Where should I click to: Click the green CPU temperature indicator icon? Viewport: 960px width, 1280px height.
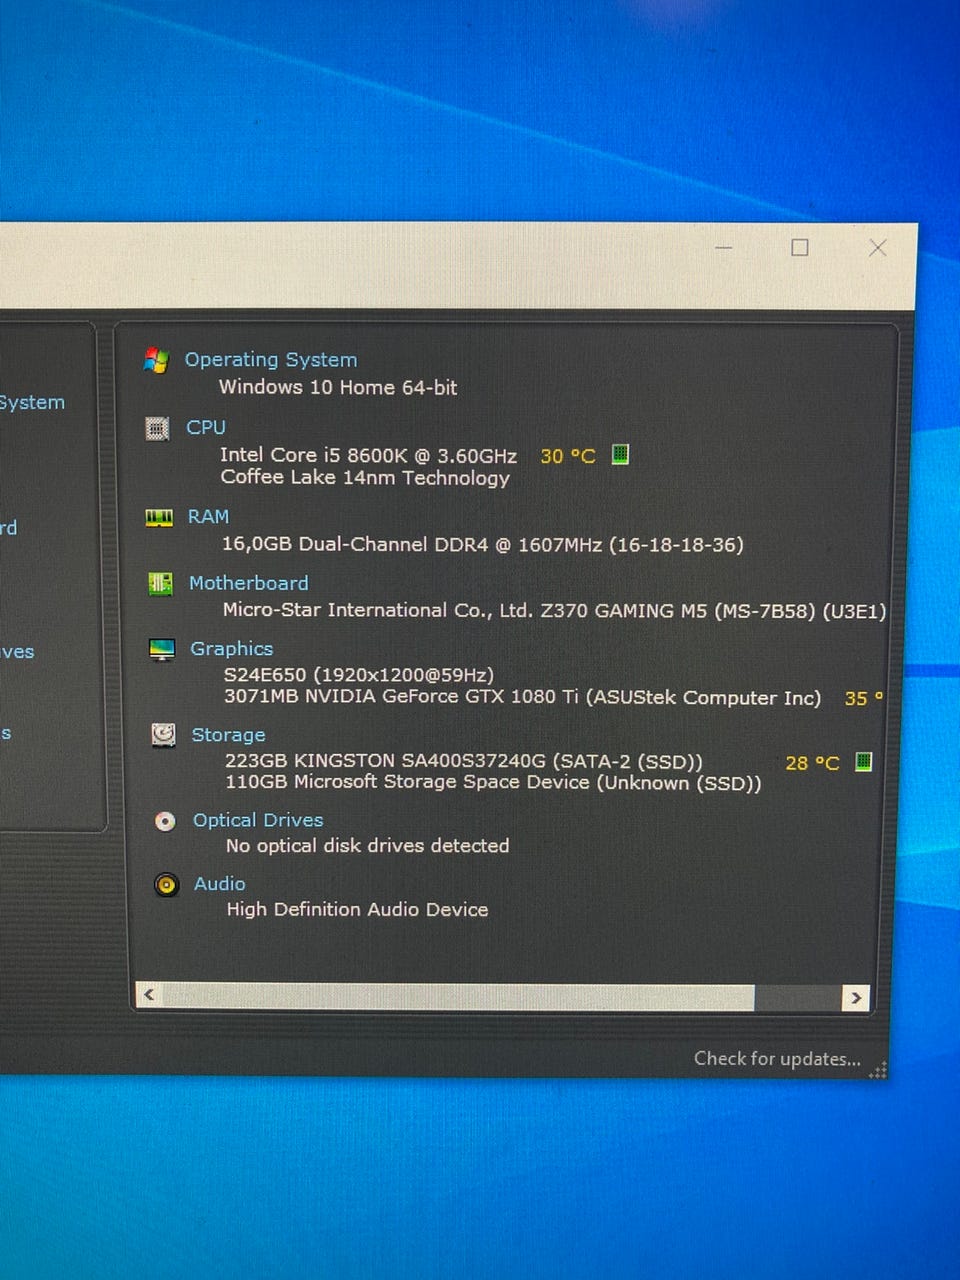tap(620, 454)
